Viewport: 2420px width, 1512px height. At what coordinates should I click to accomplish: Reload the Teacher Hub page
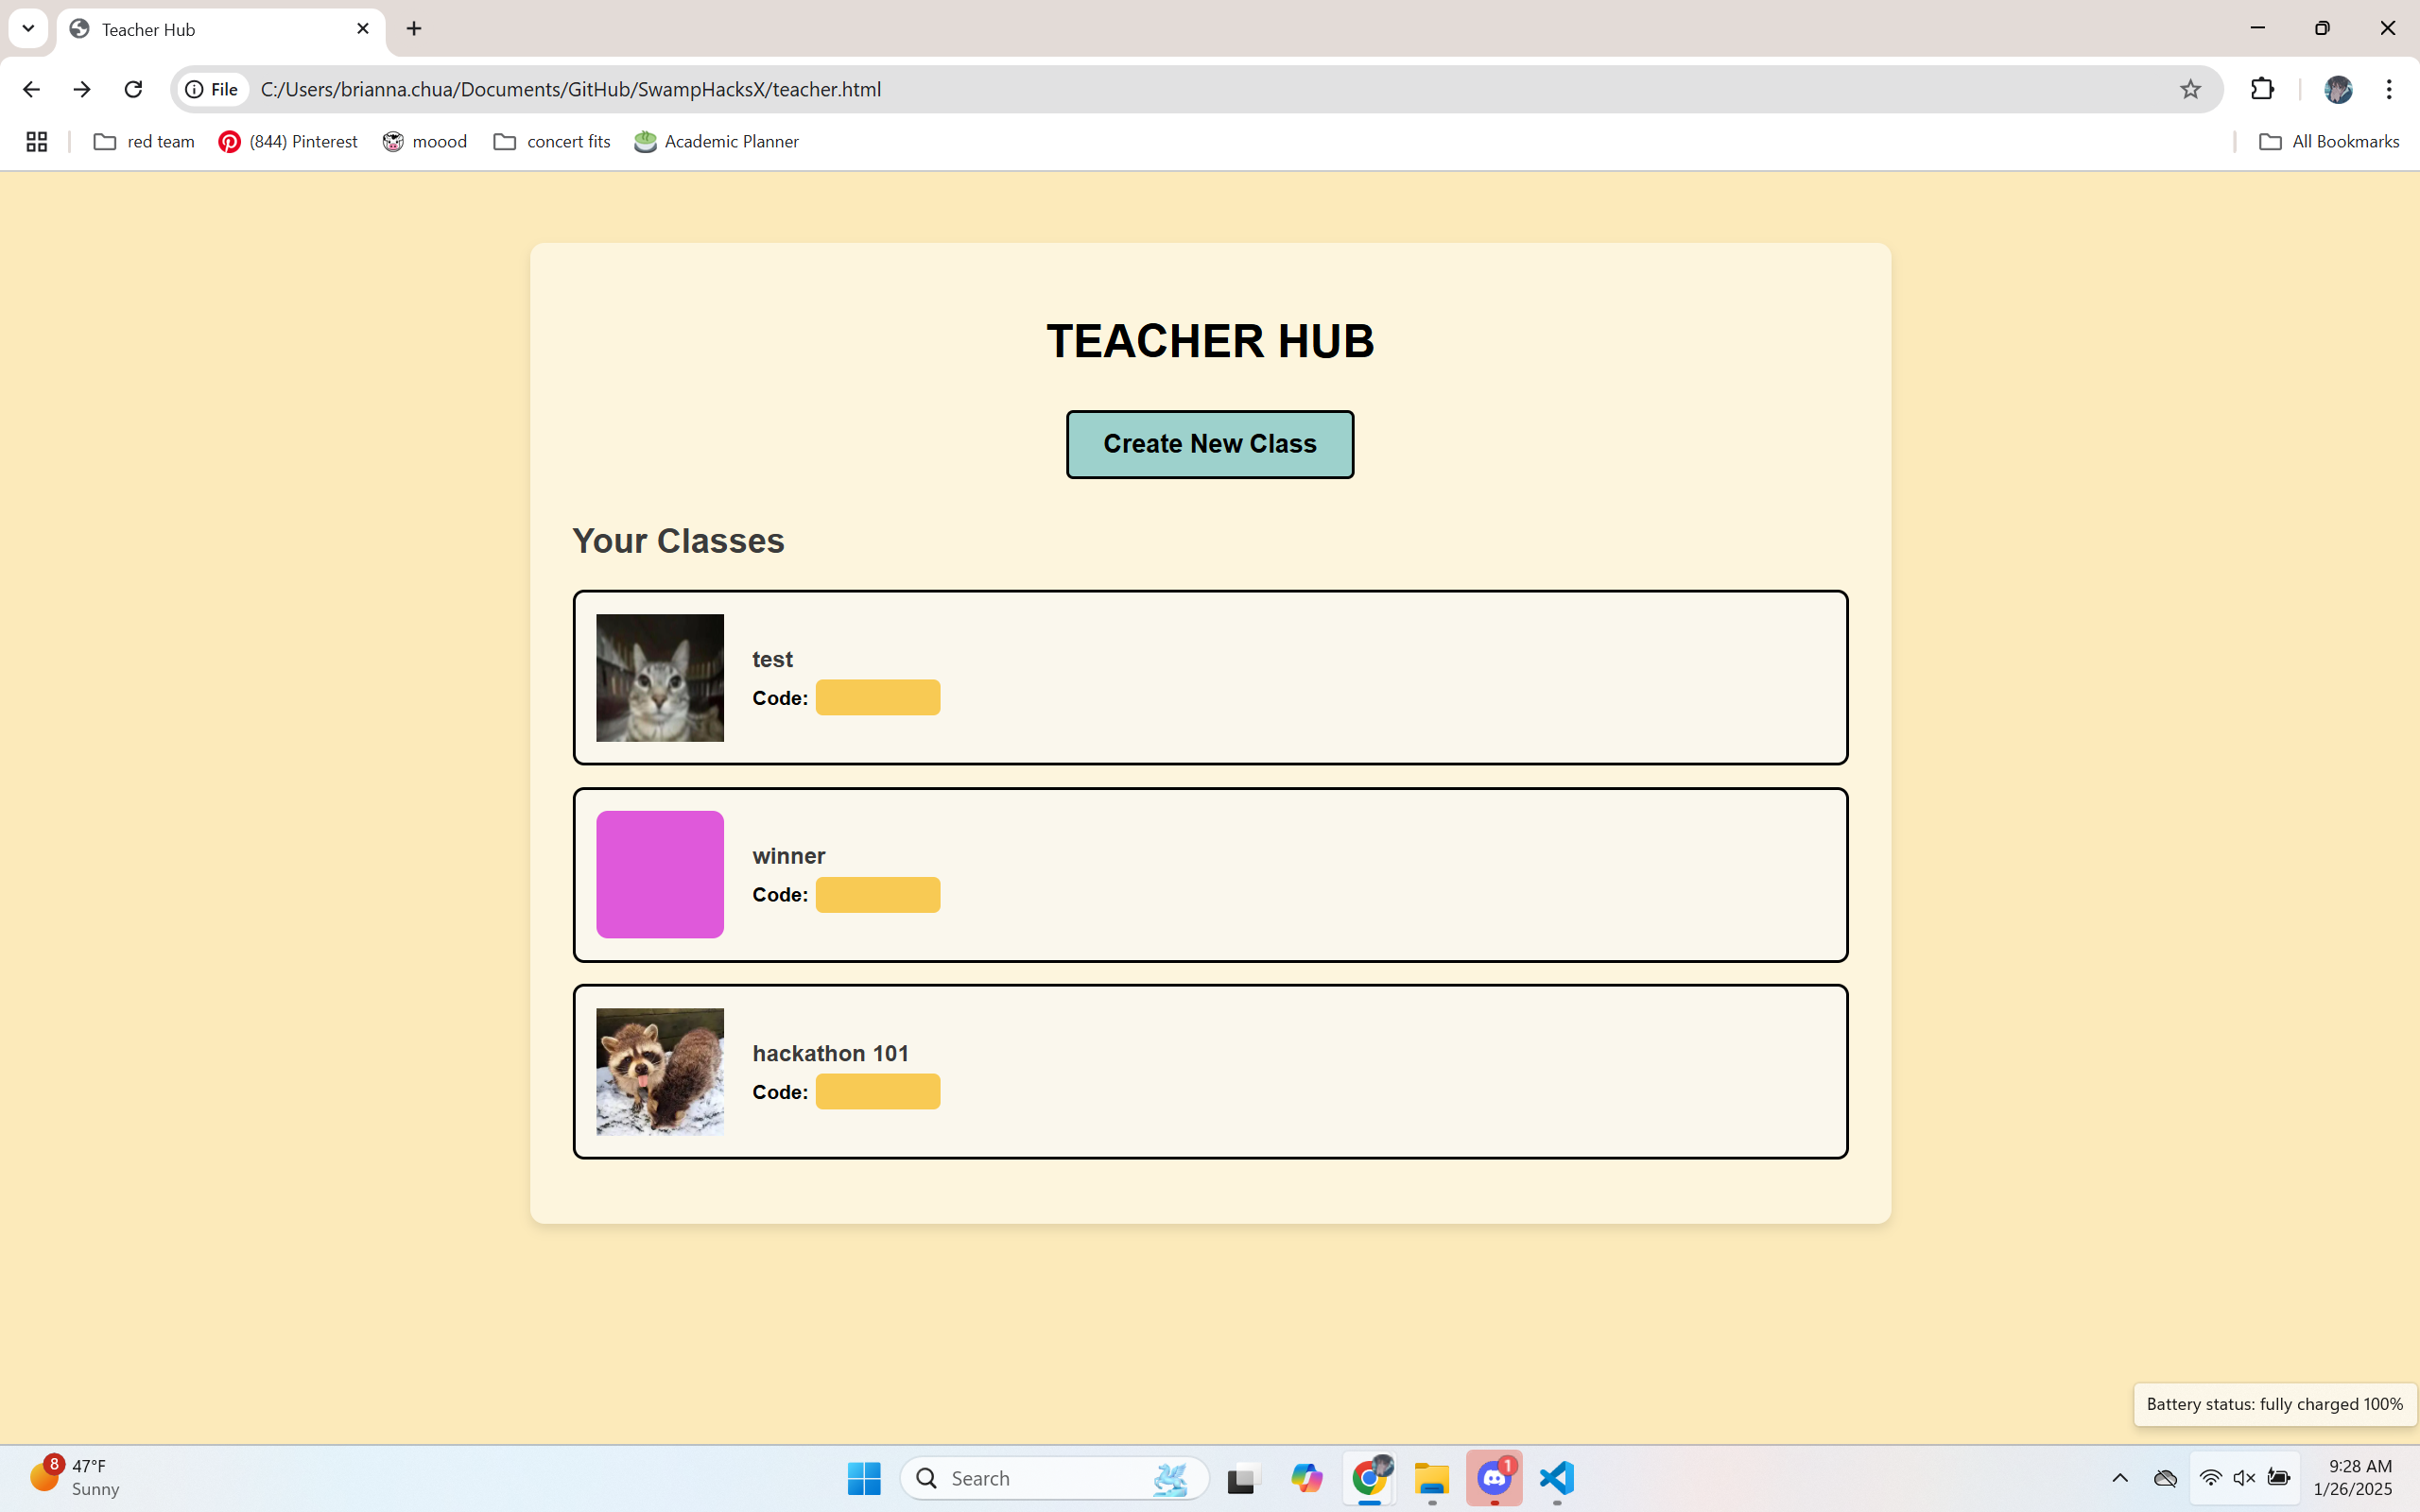tap(133, 89)
